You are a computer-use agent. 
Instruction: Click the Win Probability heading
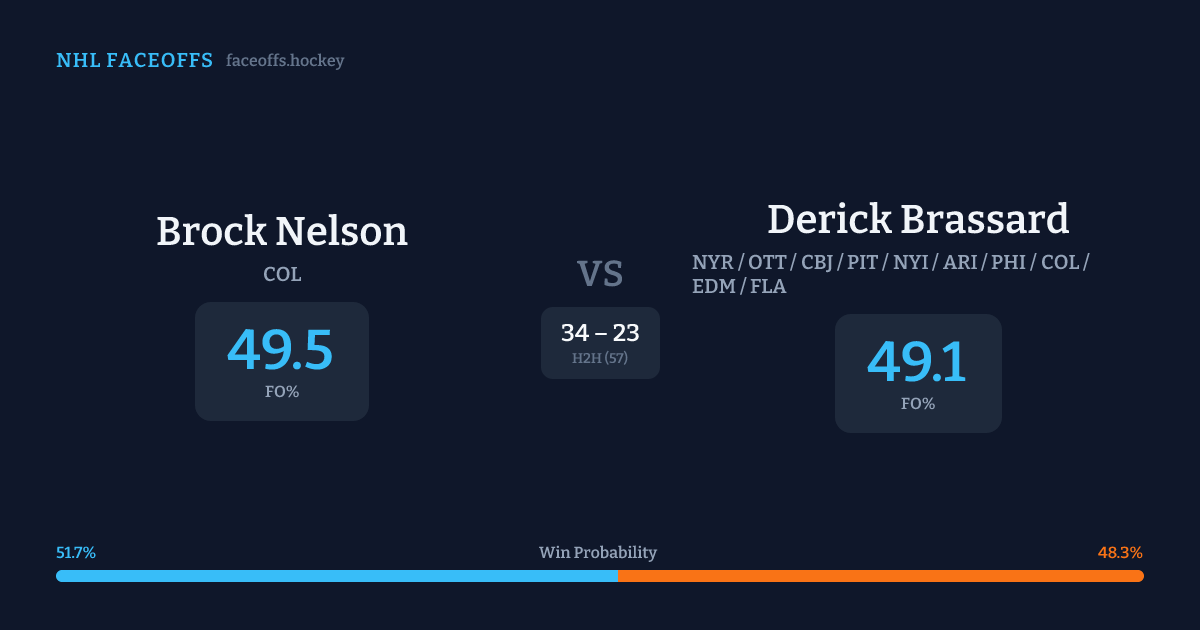point(598,553)
